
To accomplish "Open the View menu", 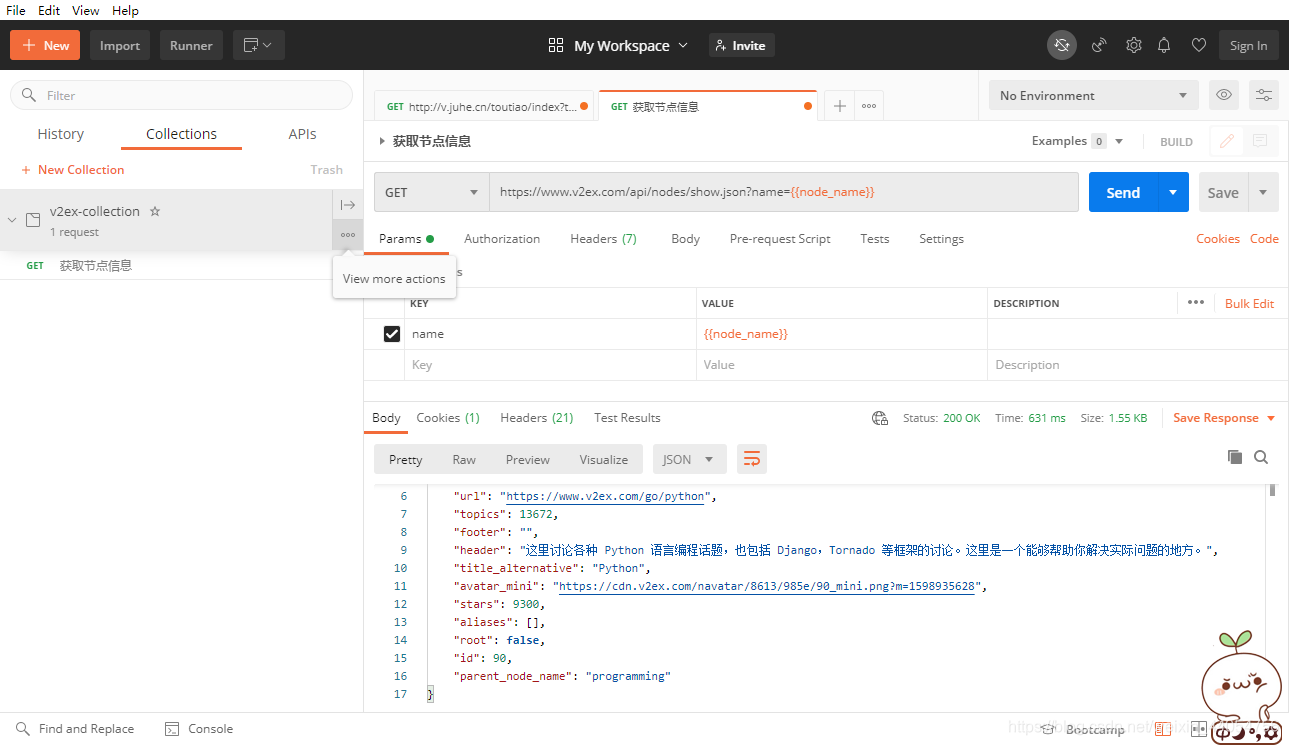I will tap(86, 10).
